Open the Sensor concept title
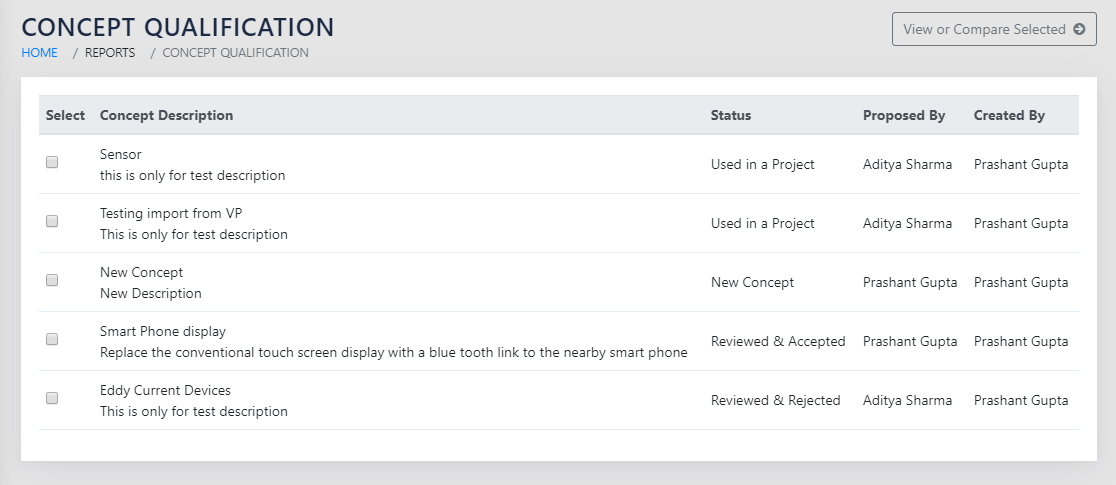The height and width of the screenshot is (485, 1116). click(121, 155)
